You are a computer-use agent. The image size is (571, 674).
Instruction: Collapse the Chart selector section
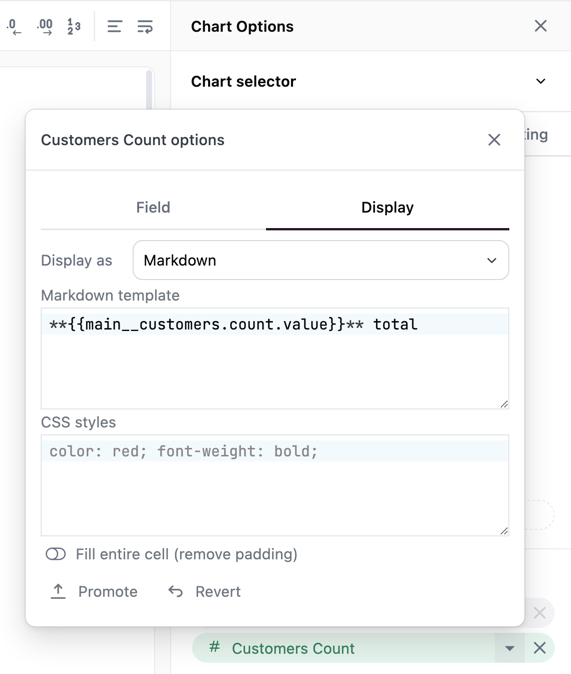[x=540, y=81]
